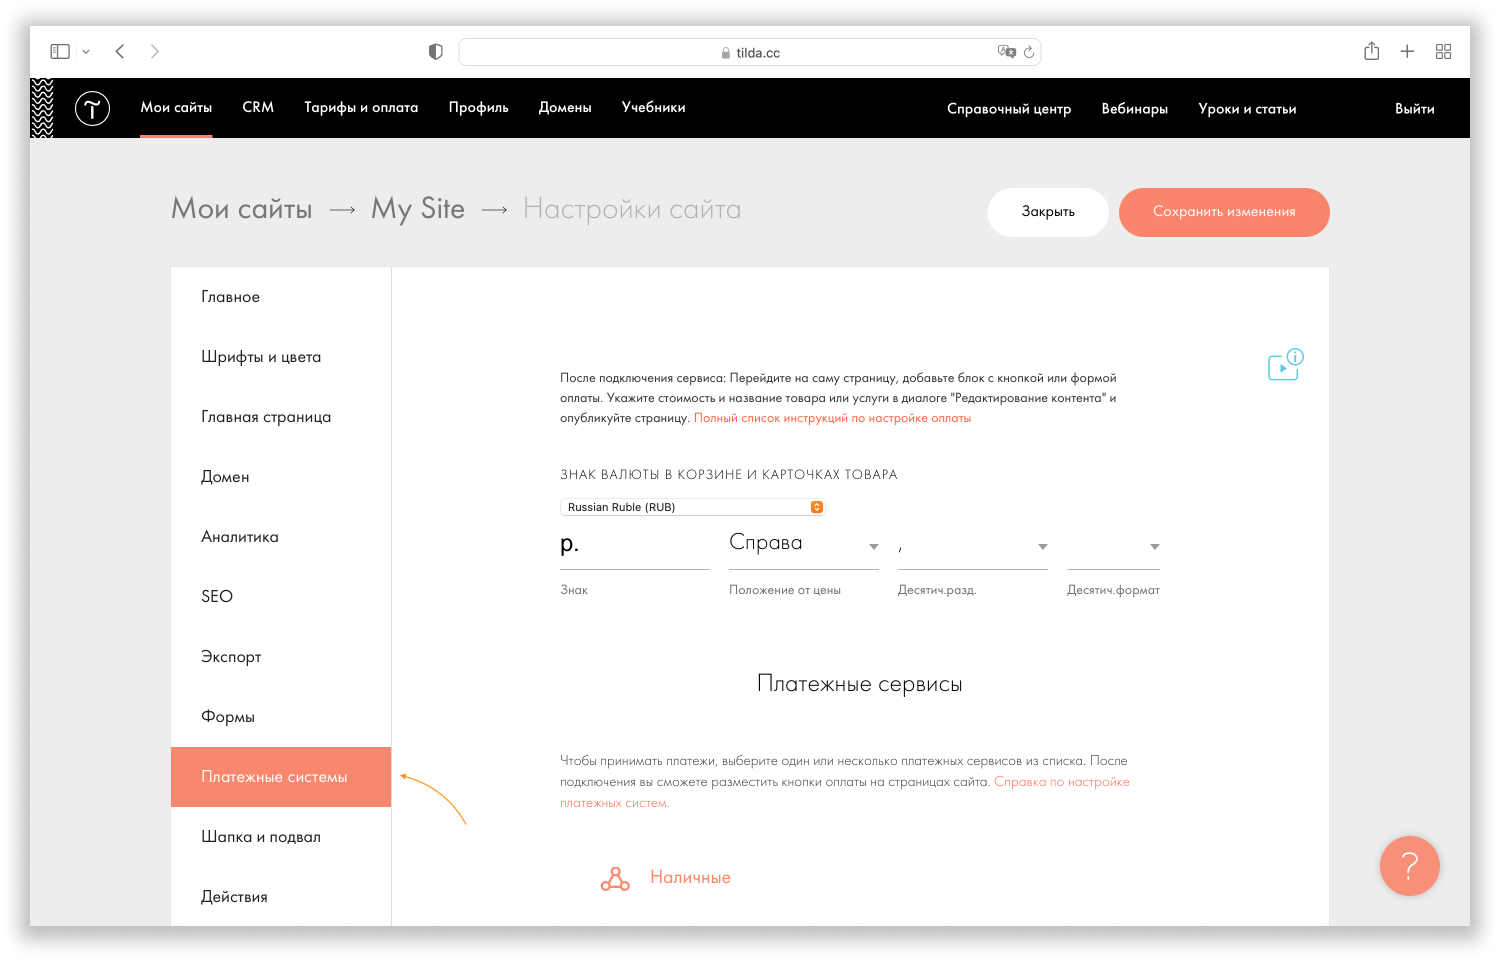Screen dimensions: 1500x960
Task: Select Главное settings tab
Action: [x=281, y=297]
